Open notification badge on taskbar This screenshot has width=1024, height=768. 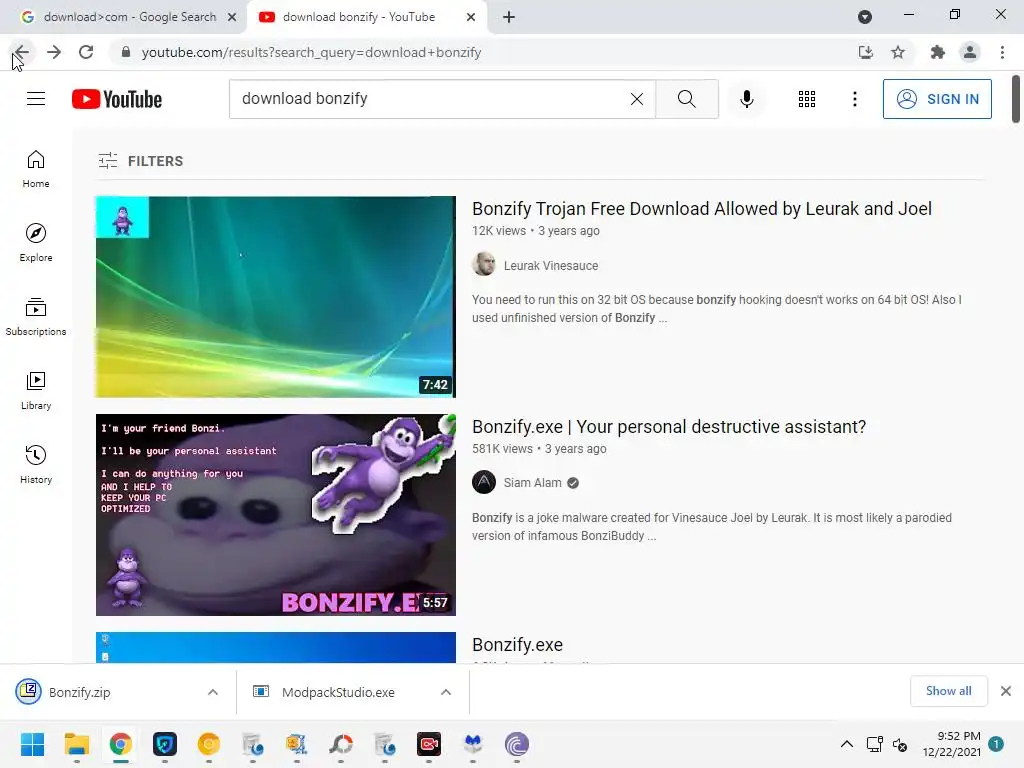coord(996,744)
